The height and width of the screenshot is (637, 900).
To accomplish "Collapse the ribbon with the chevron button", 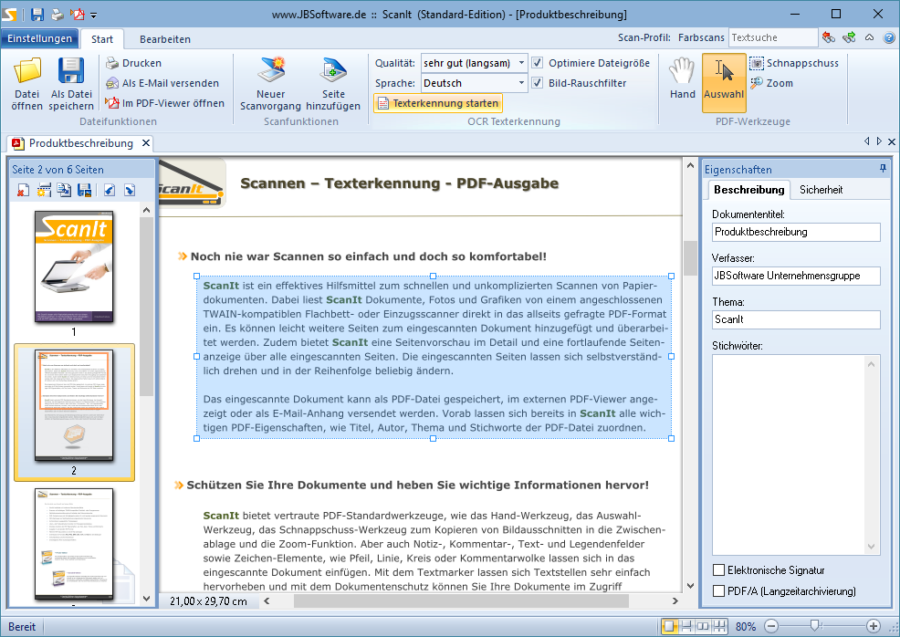I will [x=870, y=37].
